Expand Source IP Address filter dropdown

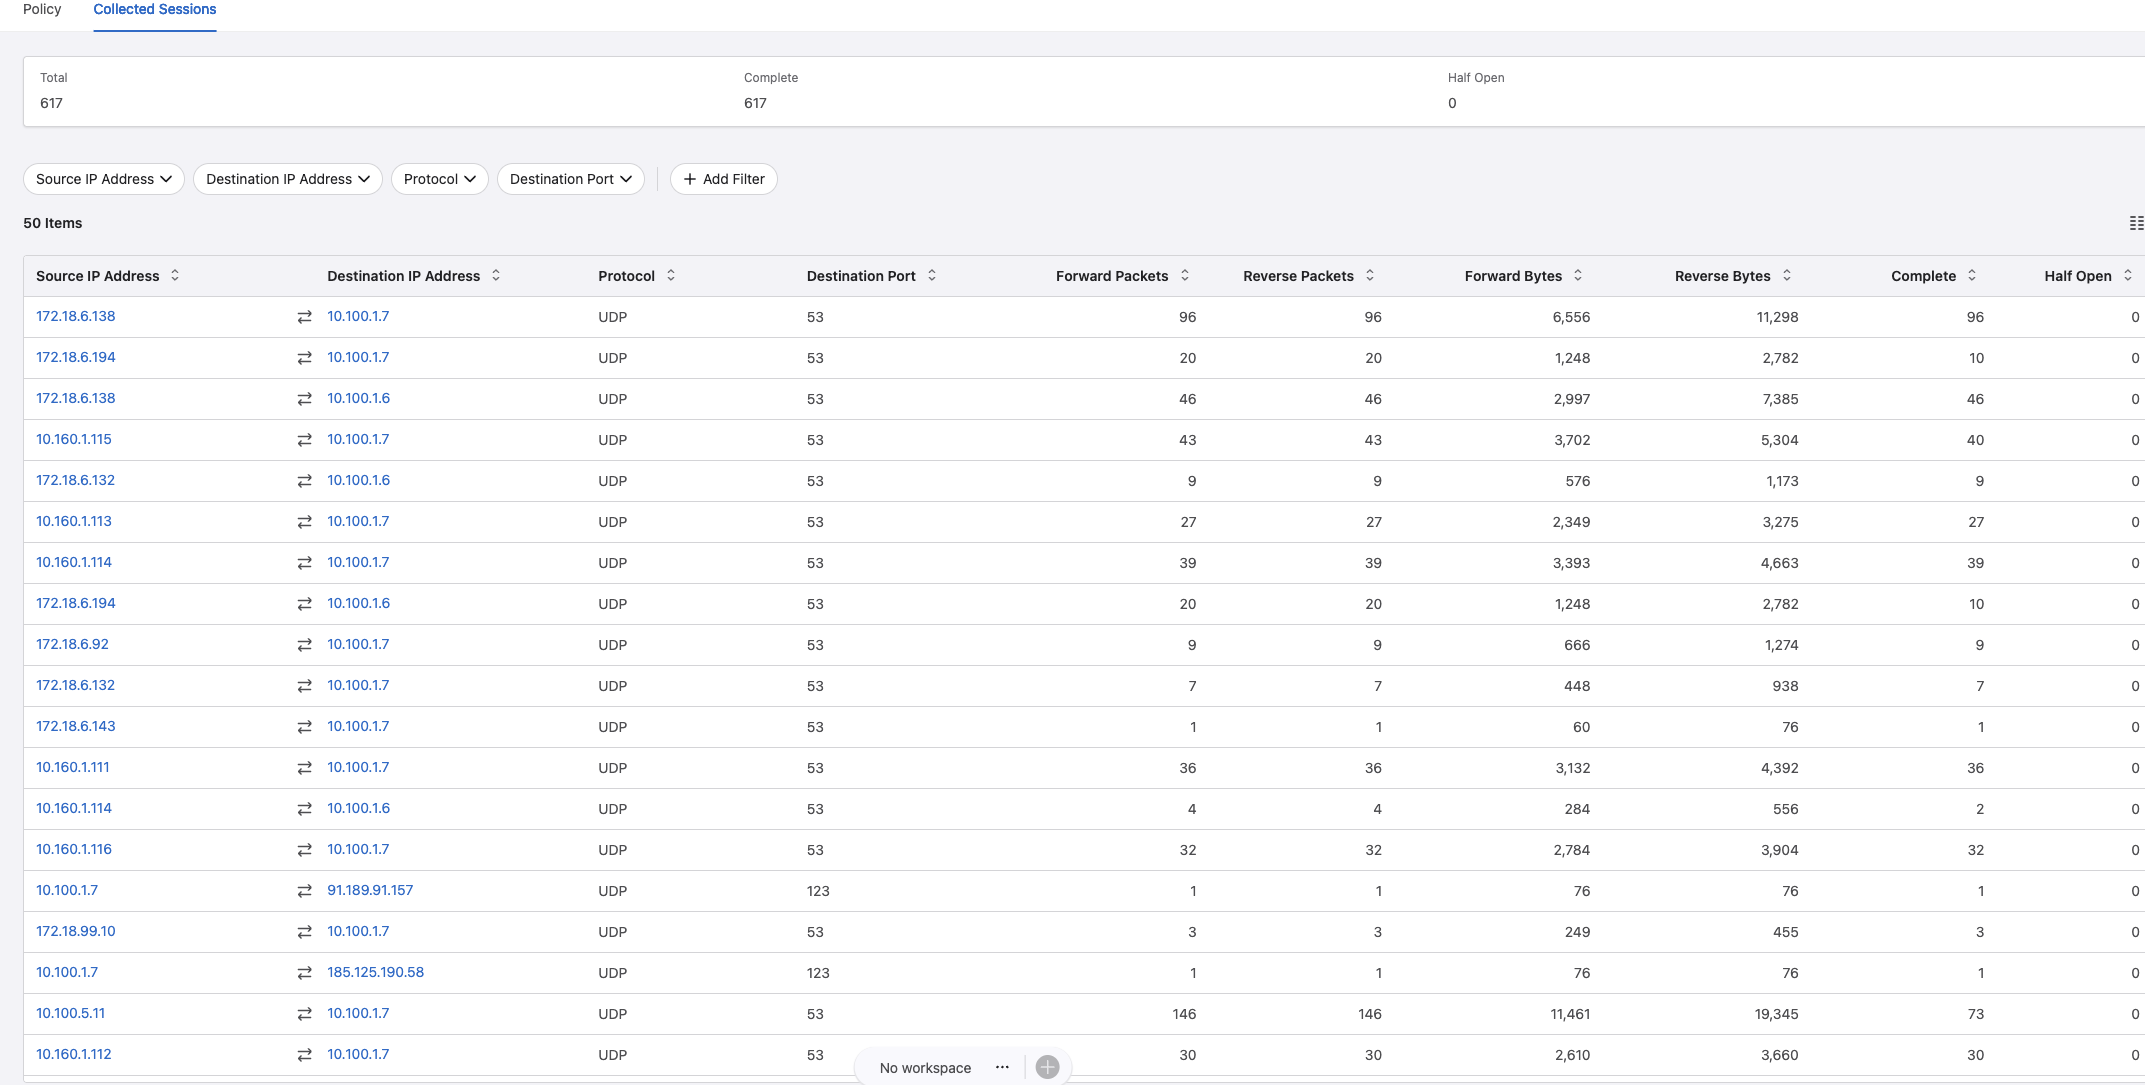click(x=104, y=179)
